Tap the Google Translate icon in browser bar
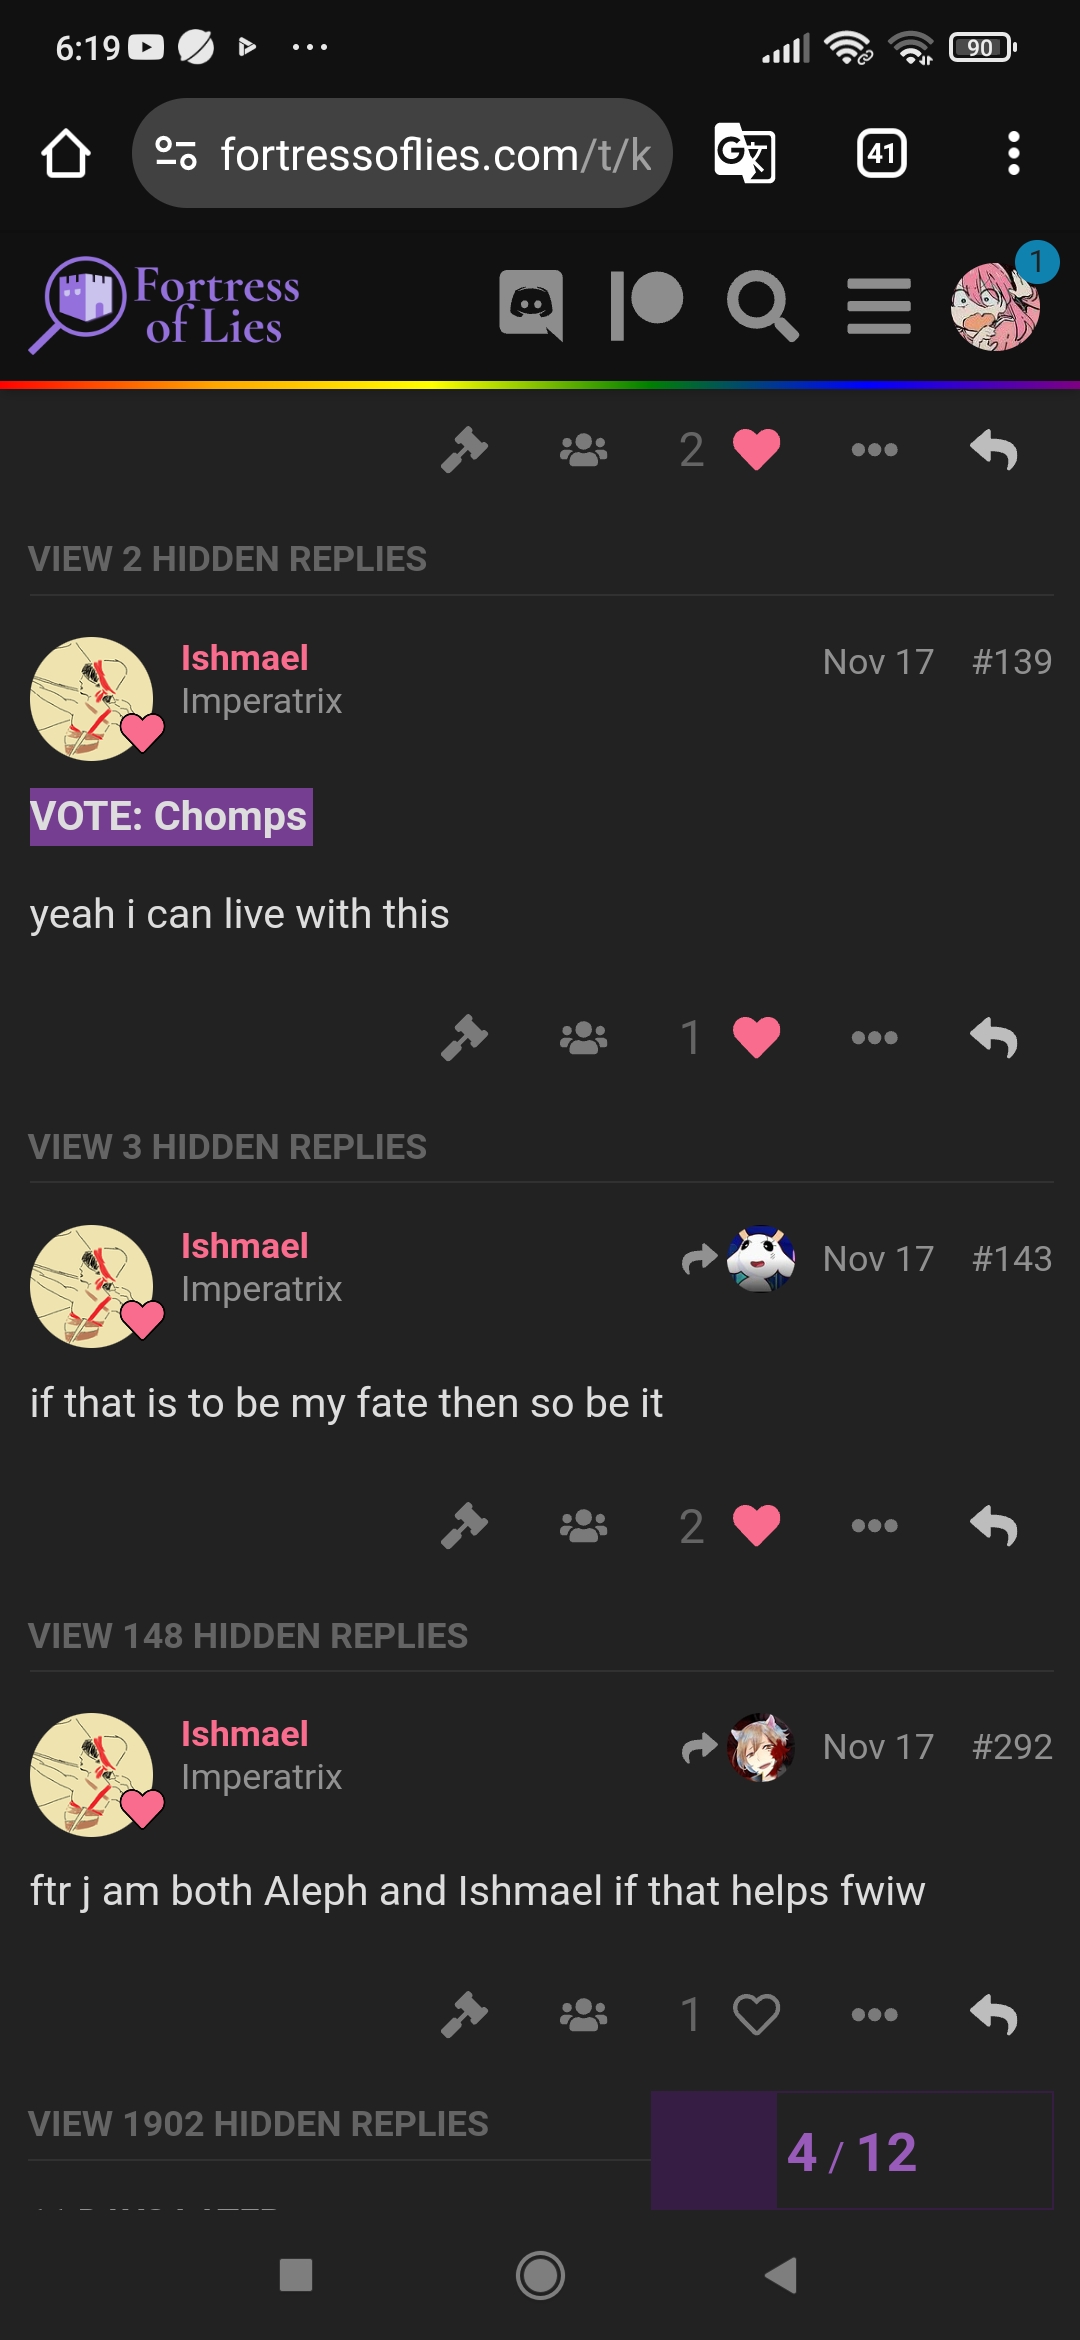Viewport: 1080px width, 2340px height. pyautogui.click(x=745, y=153)
